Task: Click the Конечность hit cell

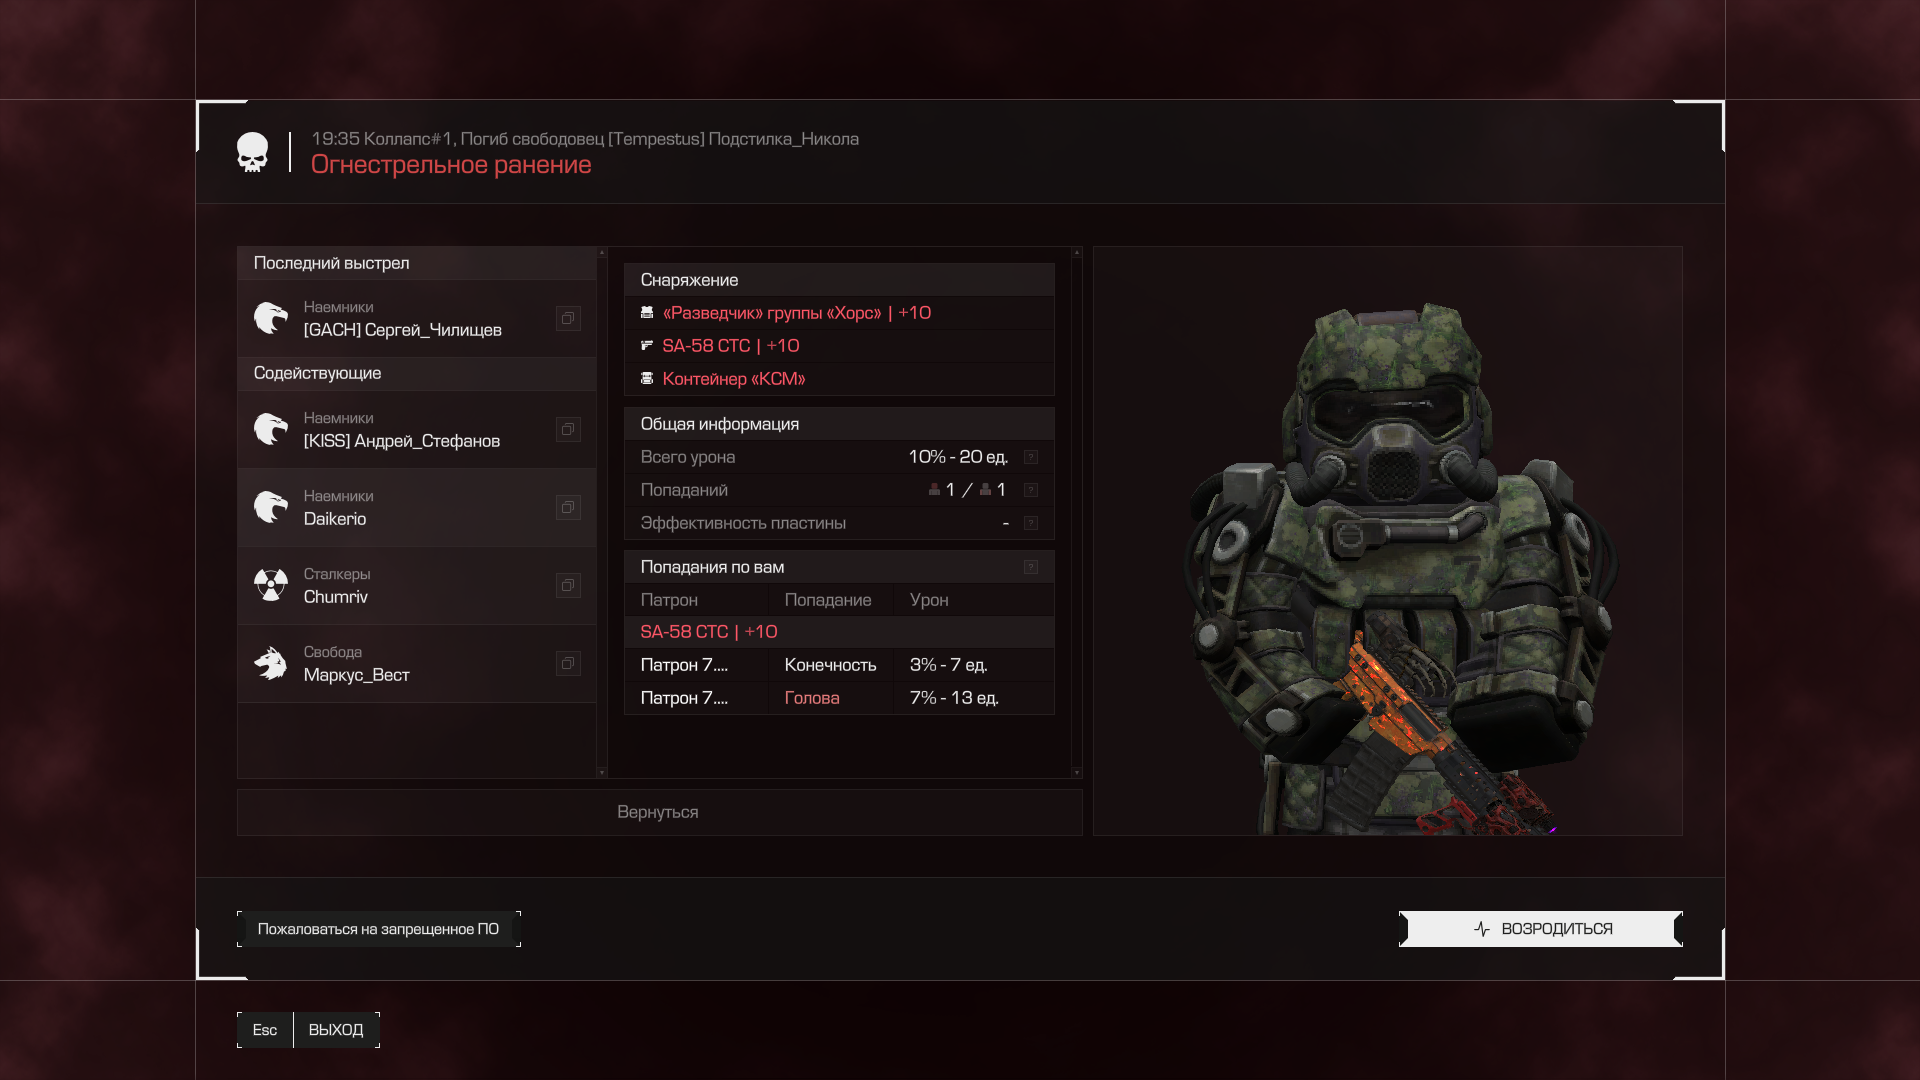Action: tap(831, 665)
